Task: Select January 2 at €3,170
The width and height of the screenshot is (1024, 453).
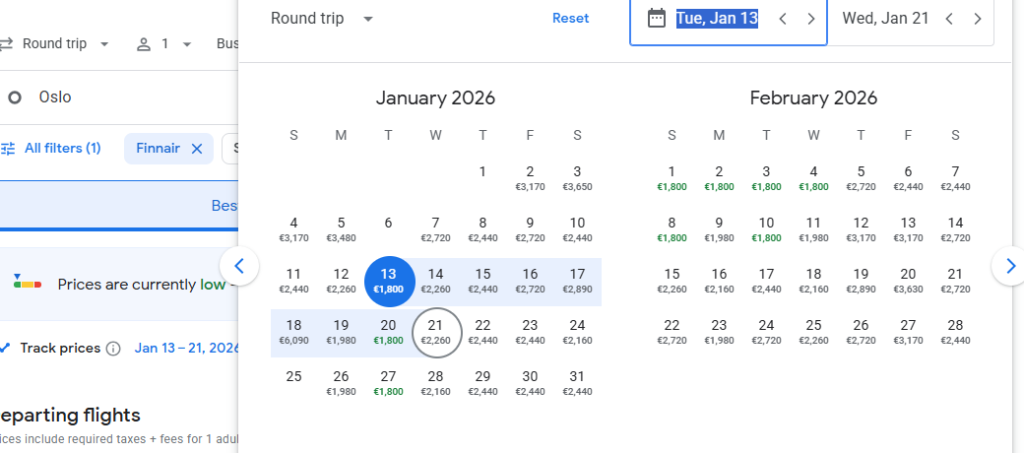Action: coord(530,178)
